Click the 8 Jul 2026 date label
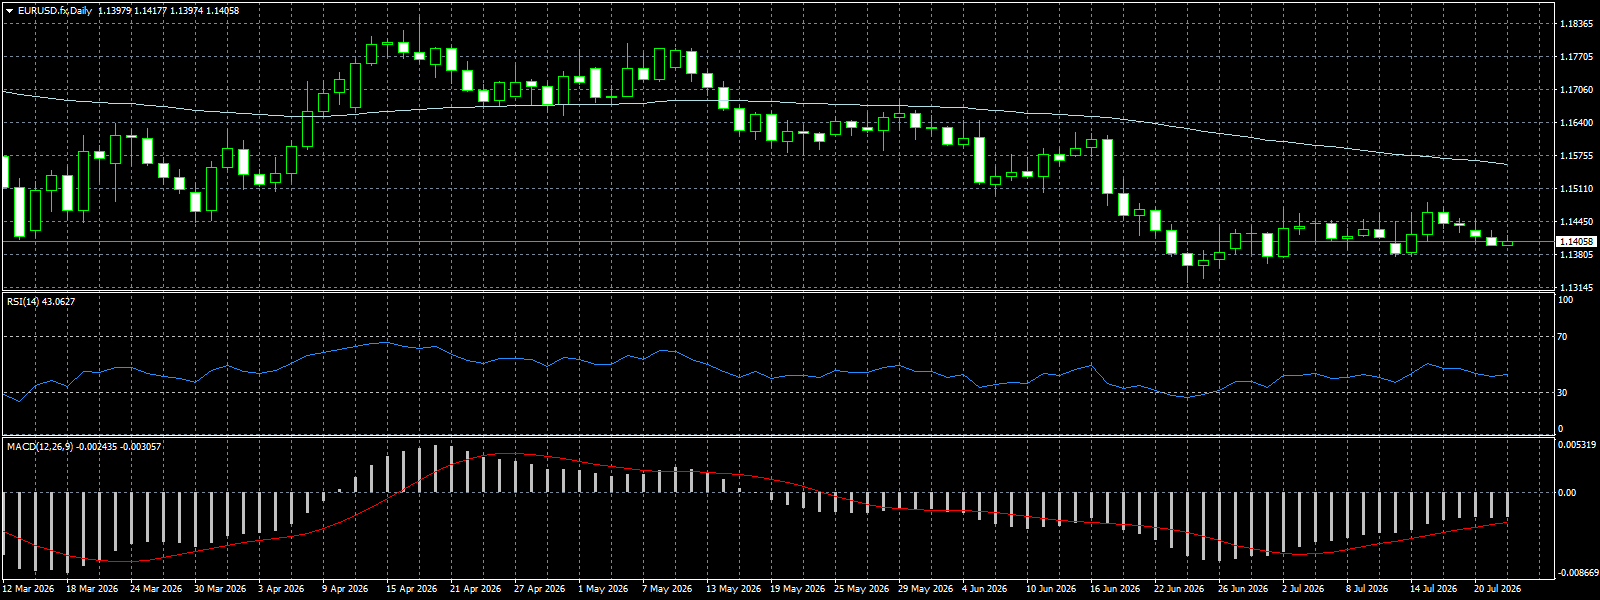 [x=1368, y=589]
